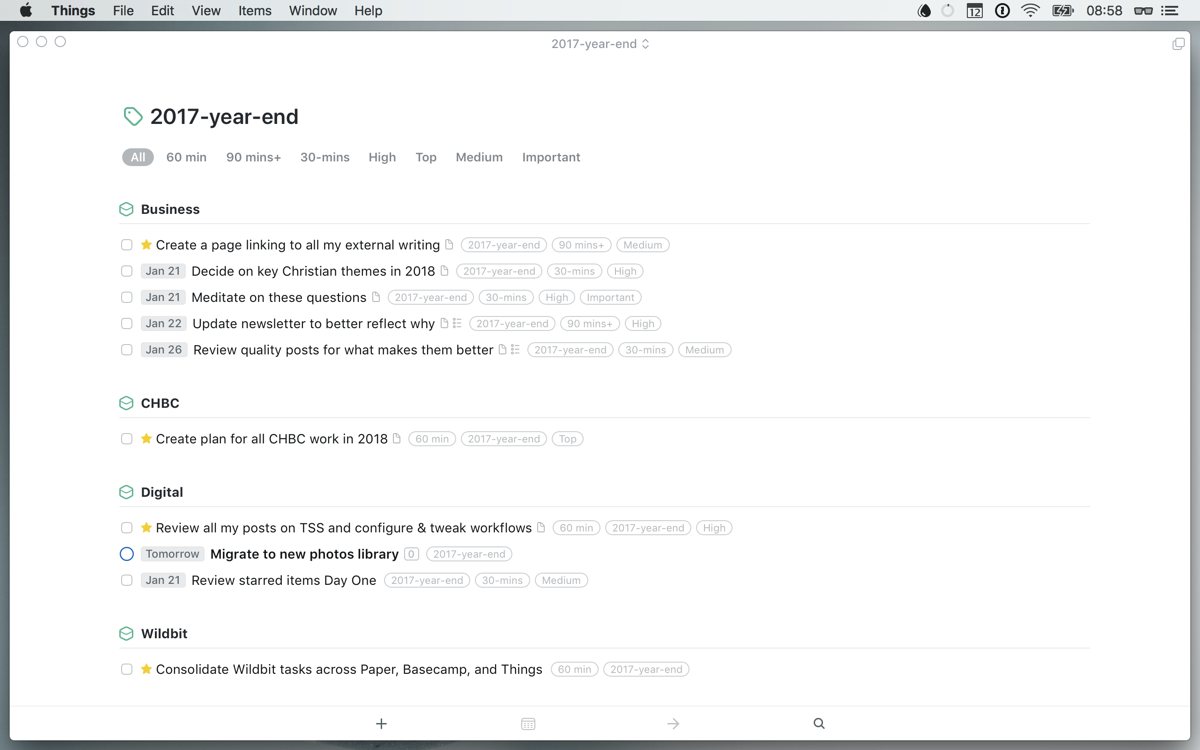Click the Move arrow icon in bottom toolbar
1200x750 pixels.
(x=673, y=724)
